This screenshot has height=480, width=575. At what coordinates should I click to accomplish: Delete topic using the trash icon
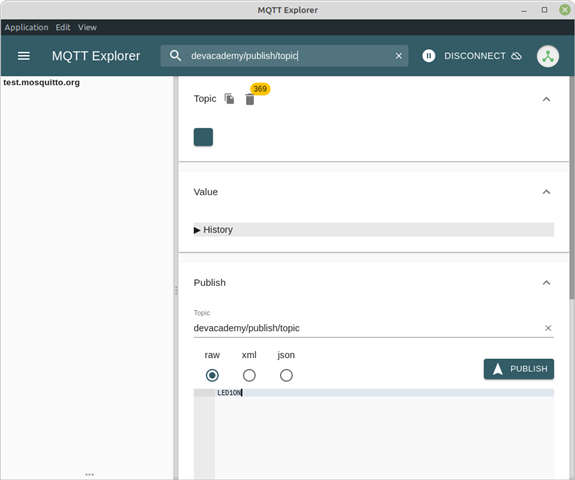250,99
